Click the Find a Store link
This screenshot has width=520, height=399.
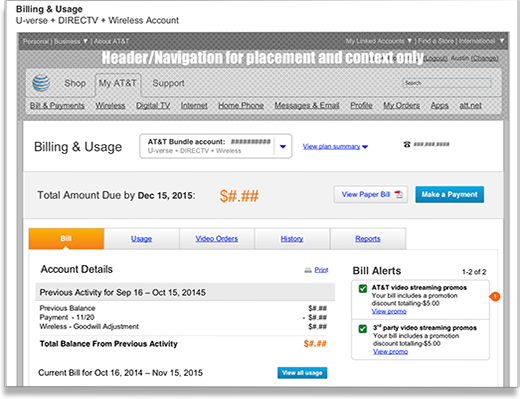click(436, 41)
